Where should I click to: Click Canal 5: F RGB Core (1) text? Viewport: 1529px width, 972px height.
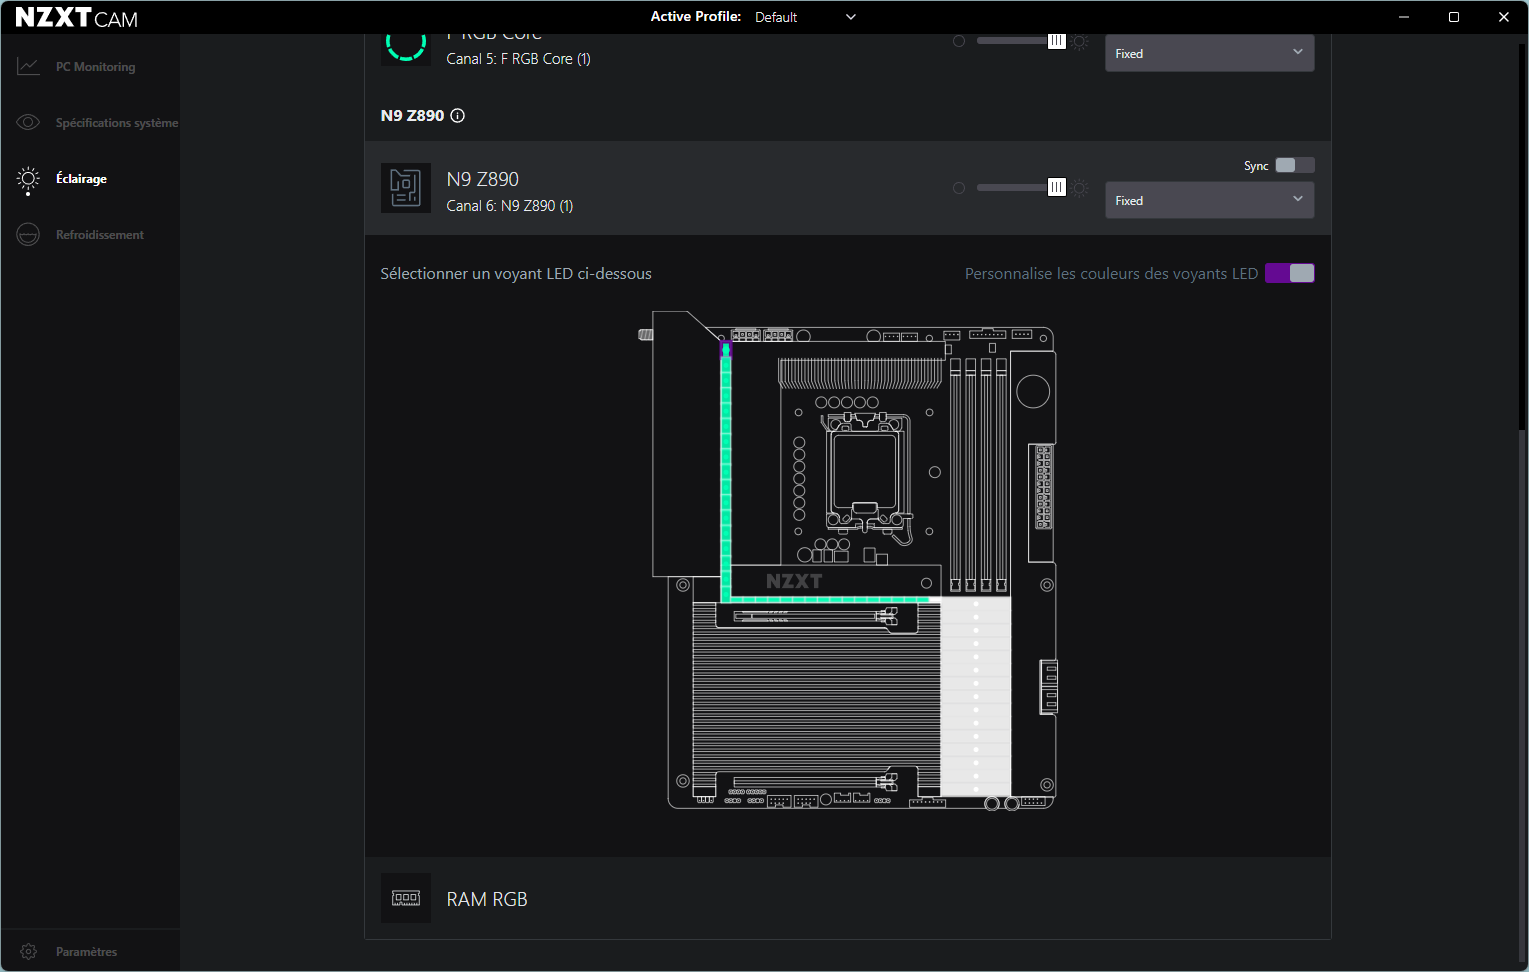click(518, 59)
